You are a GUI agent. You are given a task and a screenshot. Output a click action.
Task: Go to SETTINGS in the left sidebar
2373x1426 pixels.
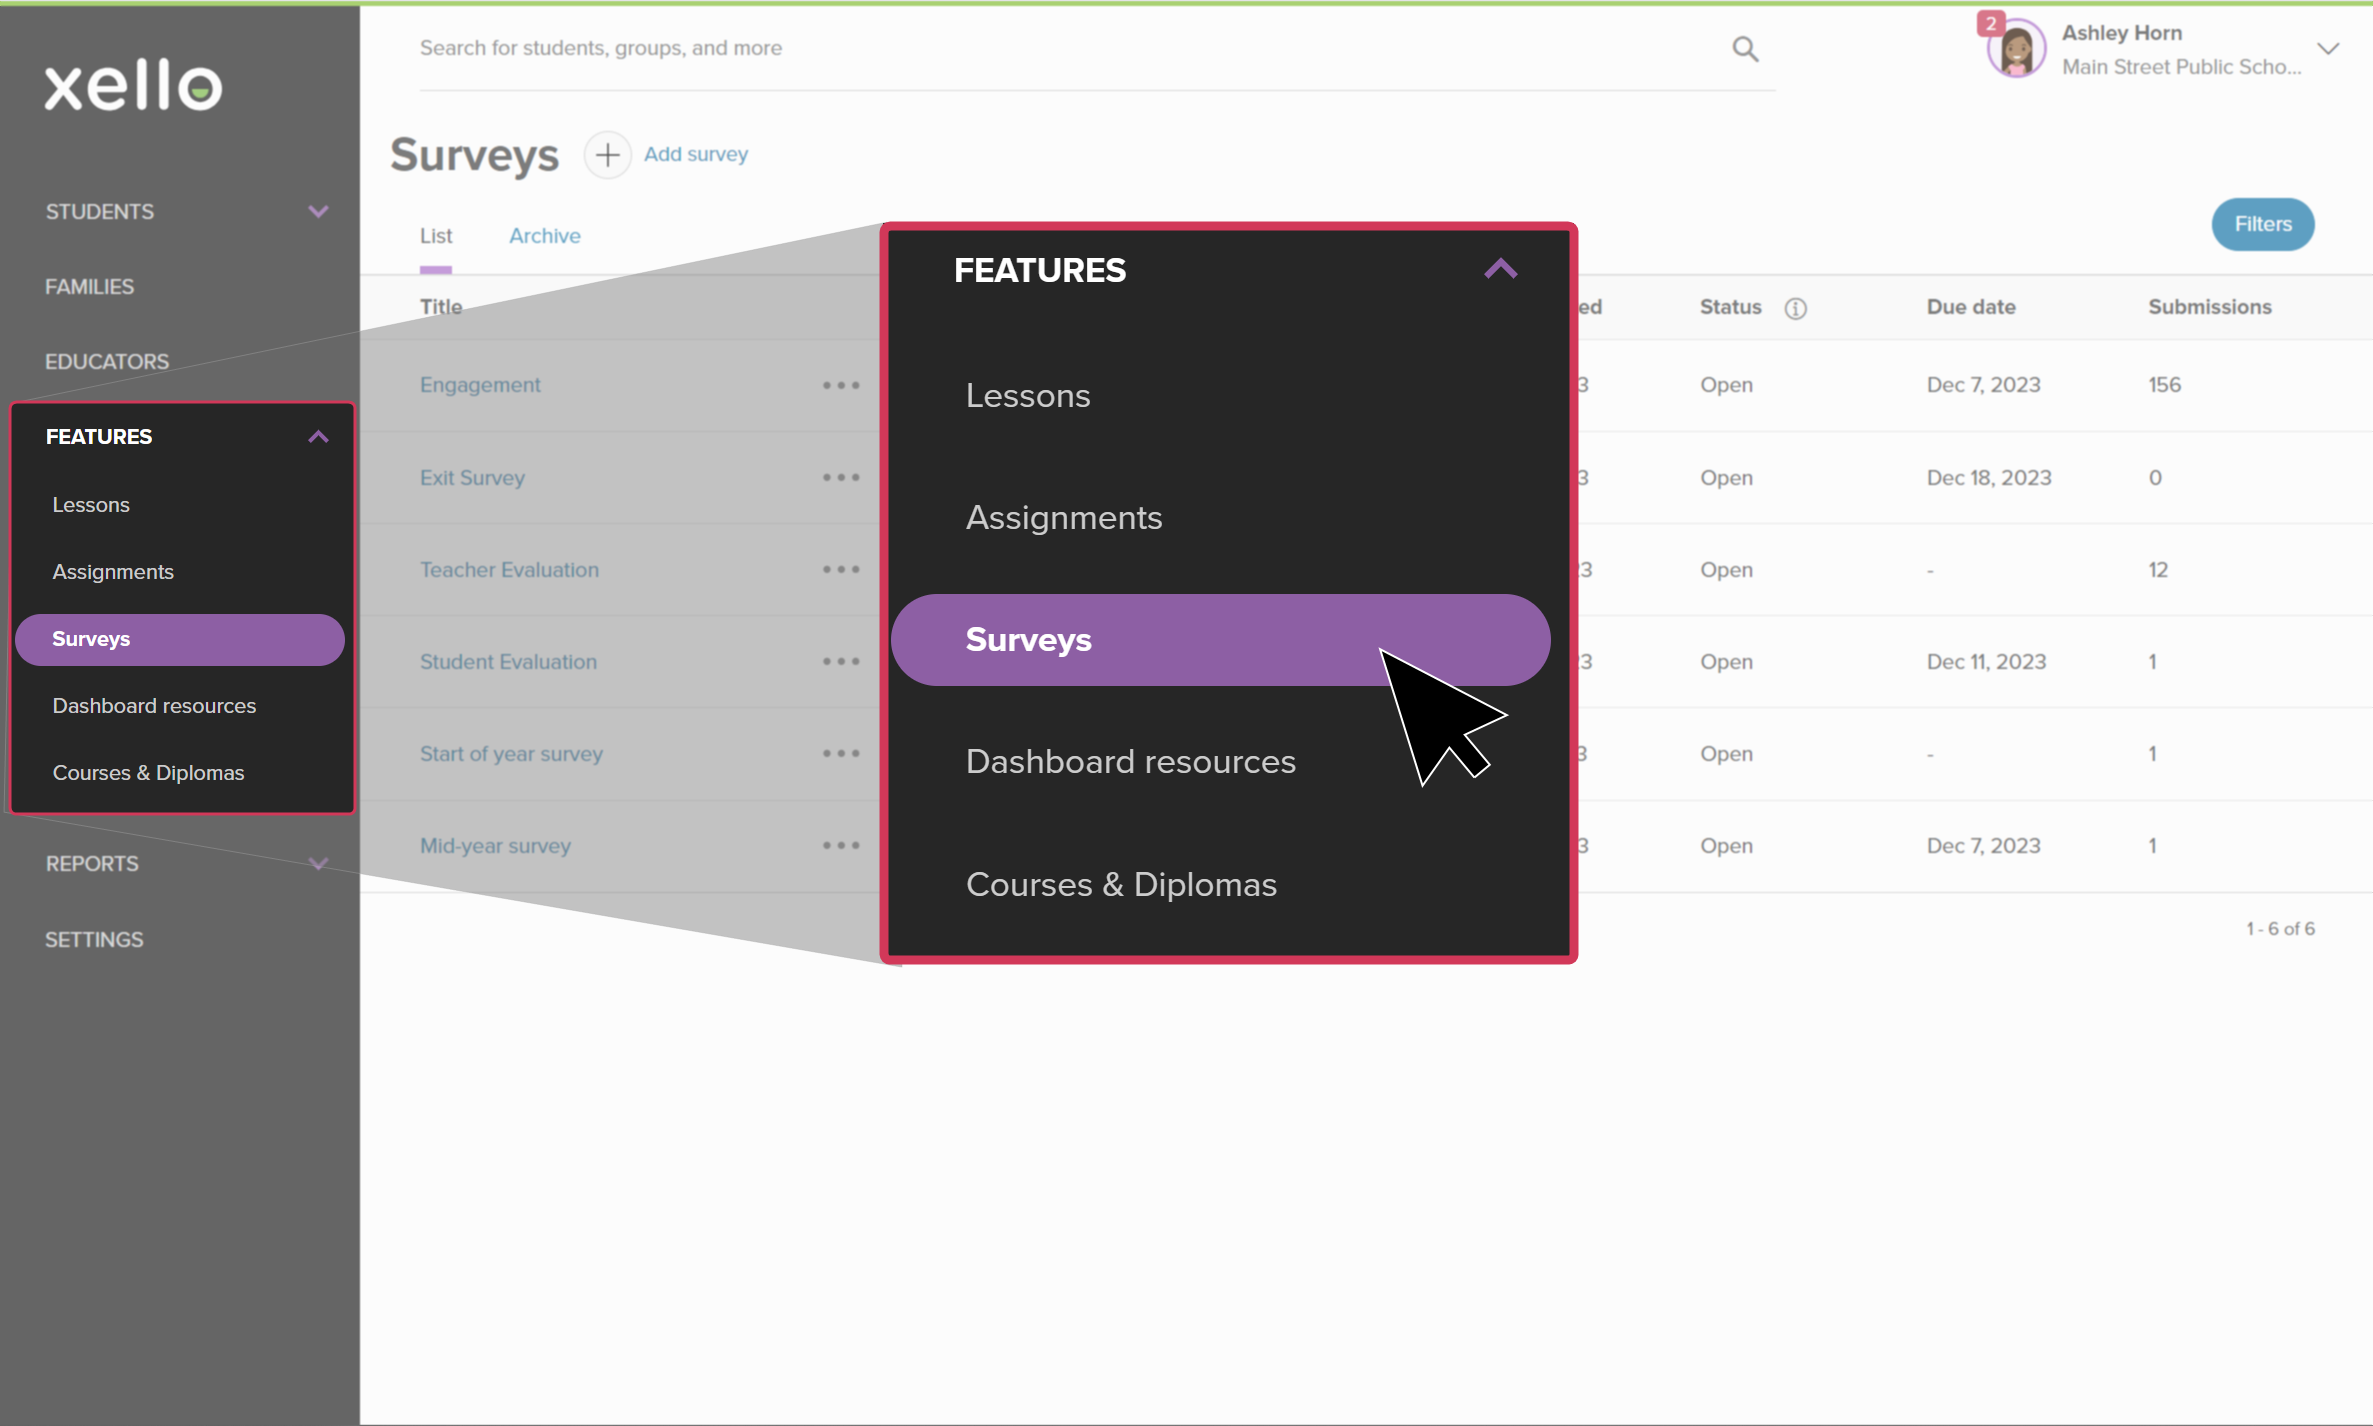pos(94,940)
